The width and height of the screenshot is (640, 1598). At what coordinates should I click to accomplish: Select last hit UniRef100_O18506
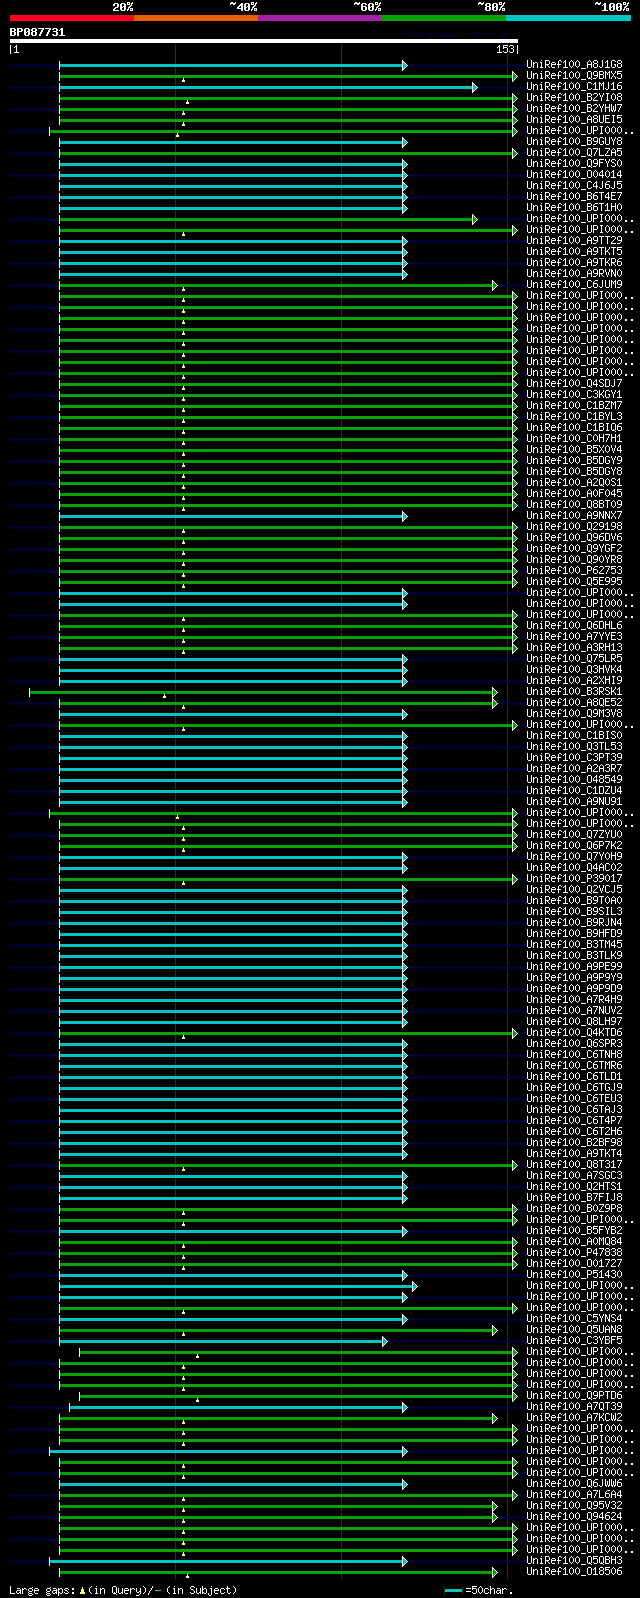pos(574,1572)
